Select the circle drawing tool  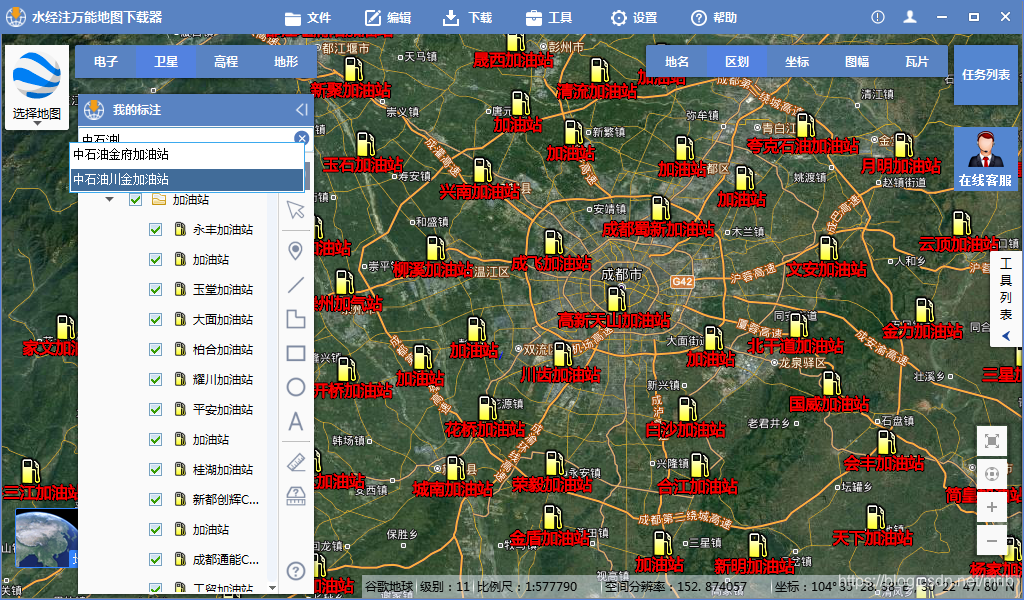point(296,387)
